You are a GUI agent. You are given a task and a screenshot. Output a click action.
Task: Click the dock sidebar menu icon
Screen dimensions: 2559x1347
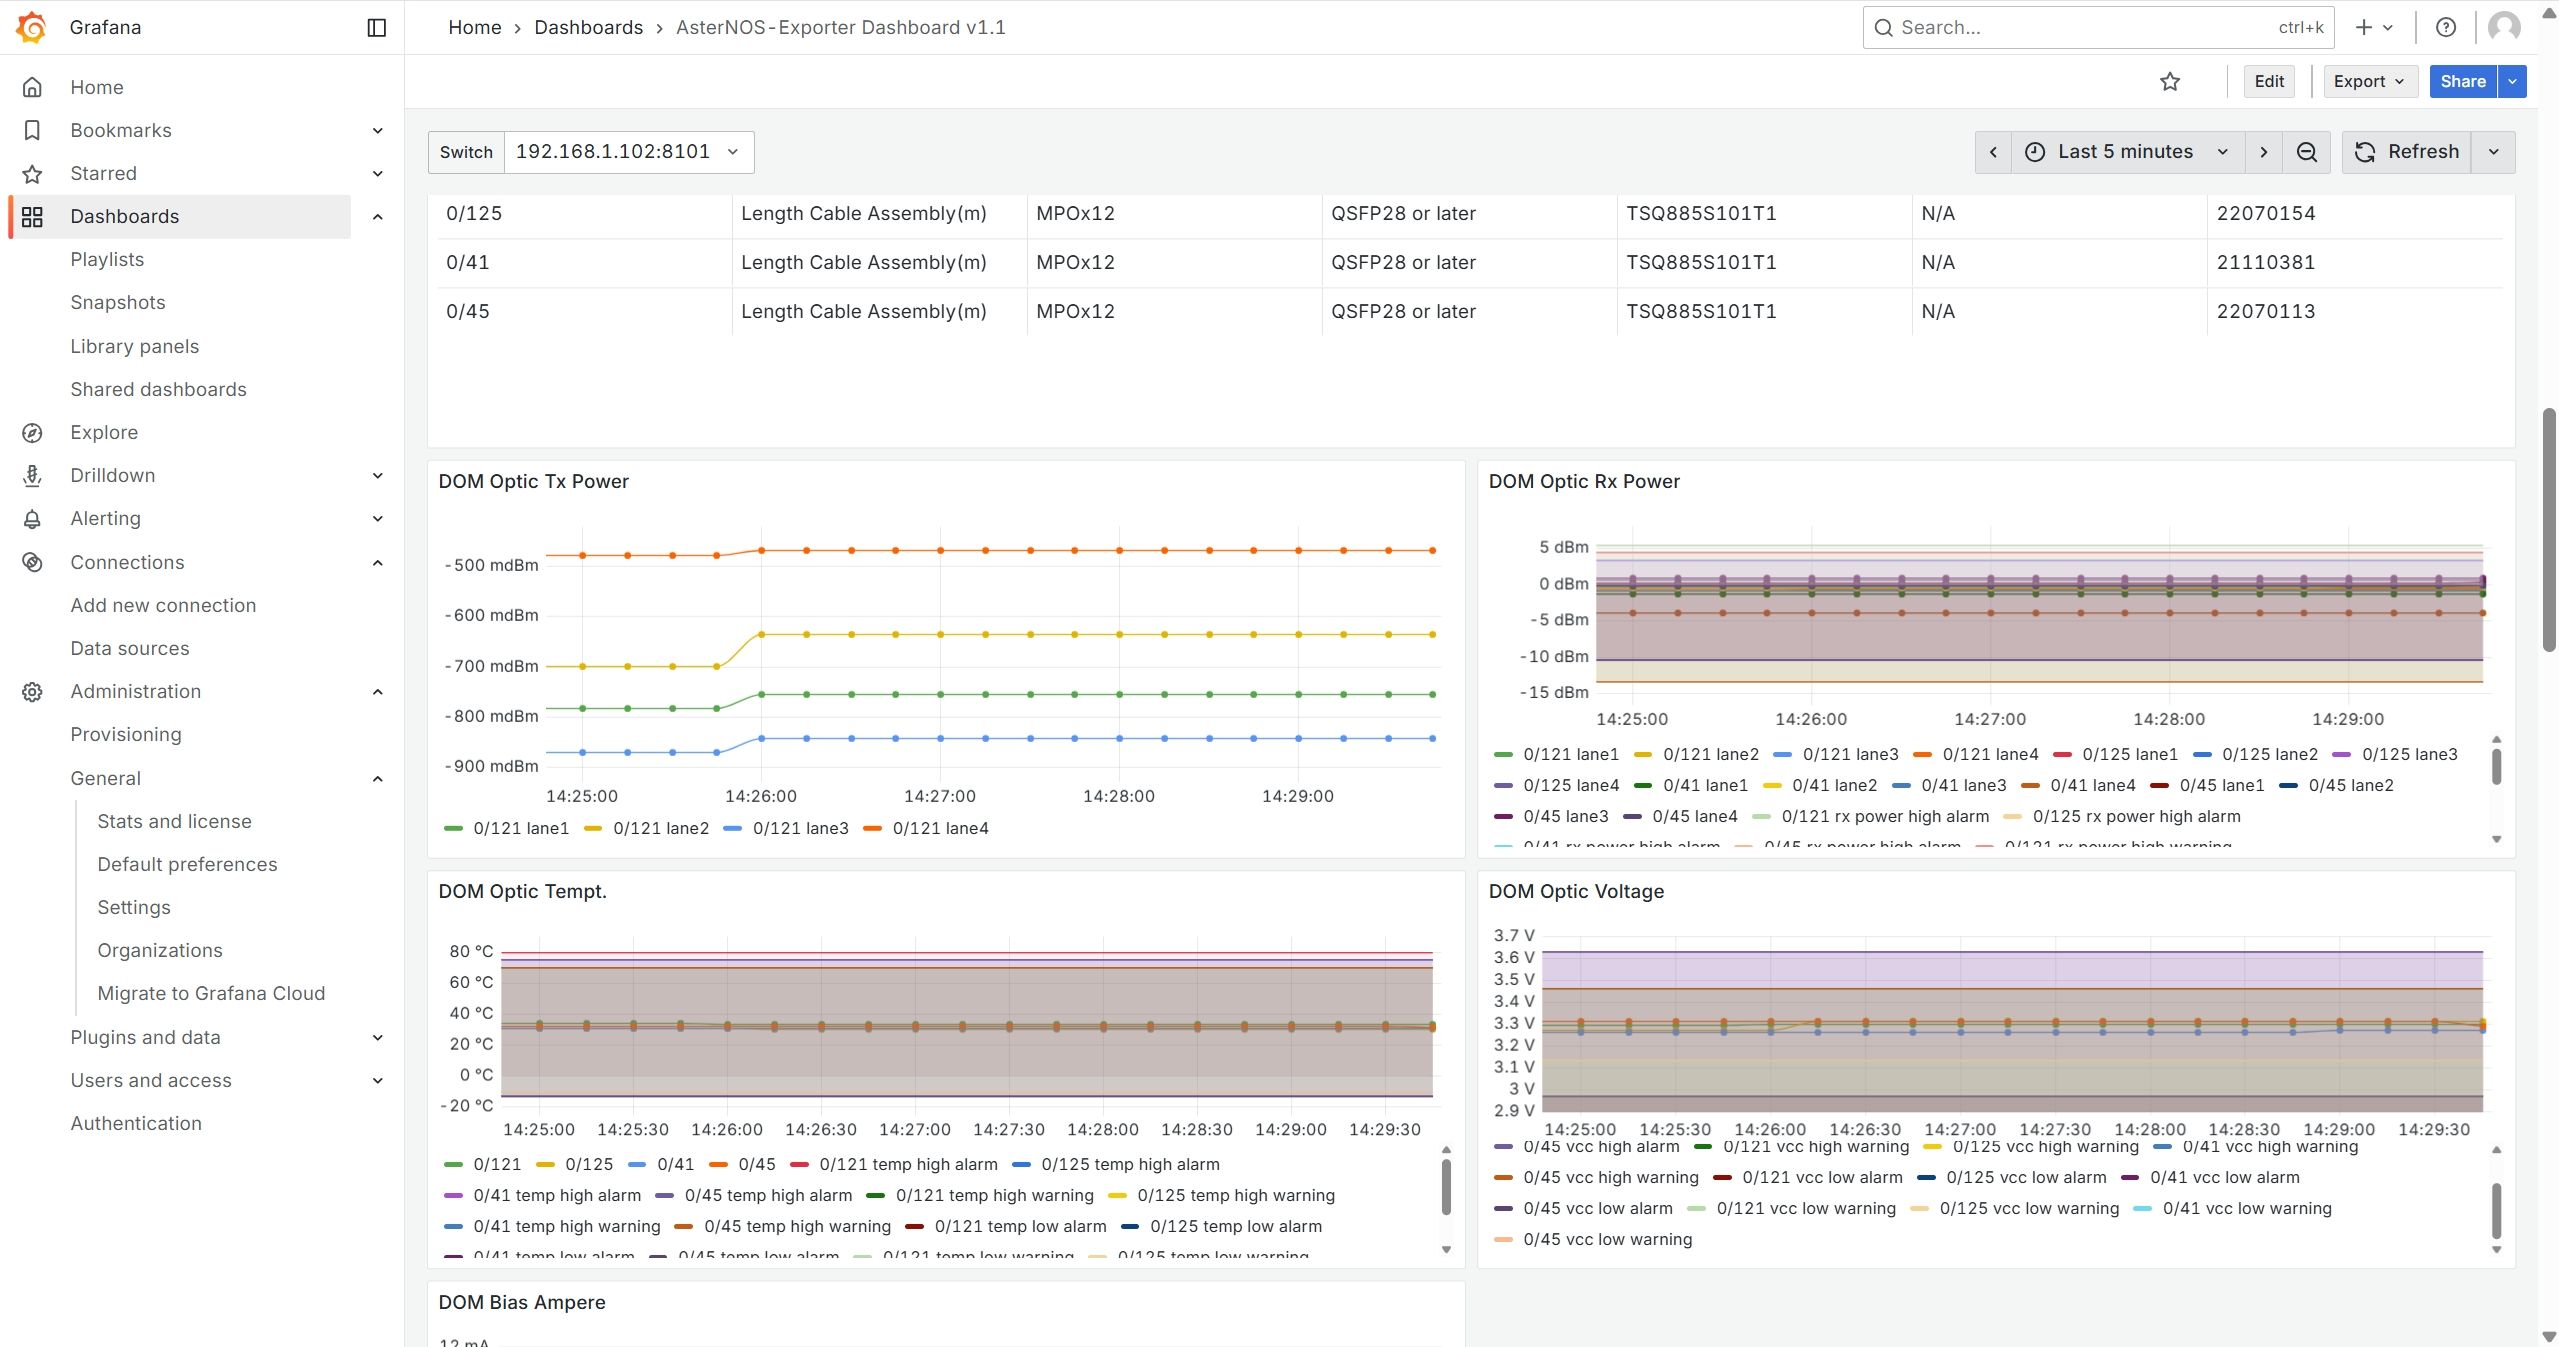point(377,27)
